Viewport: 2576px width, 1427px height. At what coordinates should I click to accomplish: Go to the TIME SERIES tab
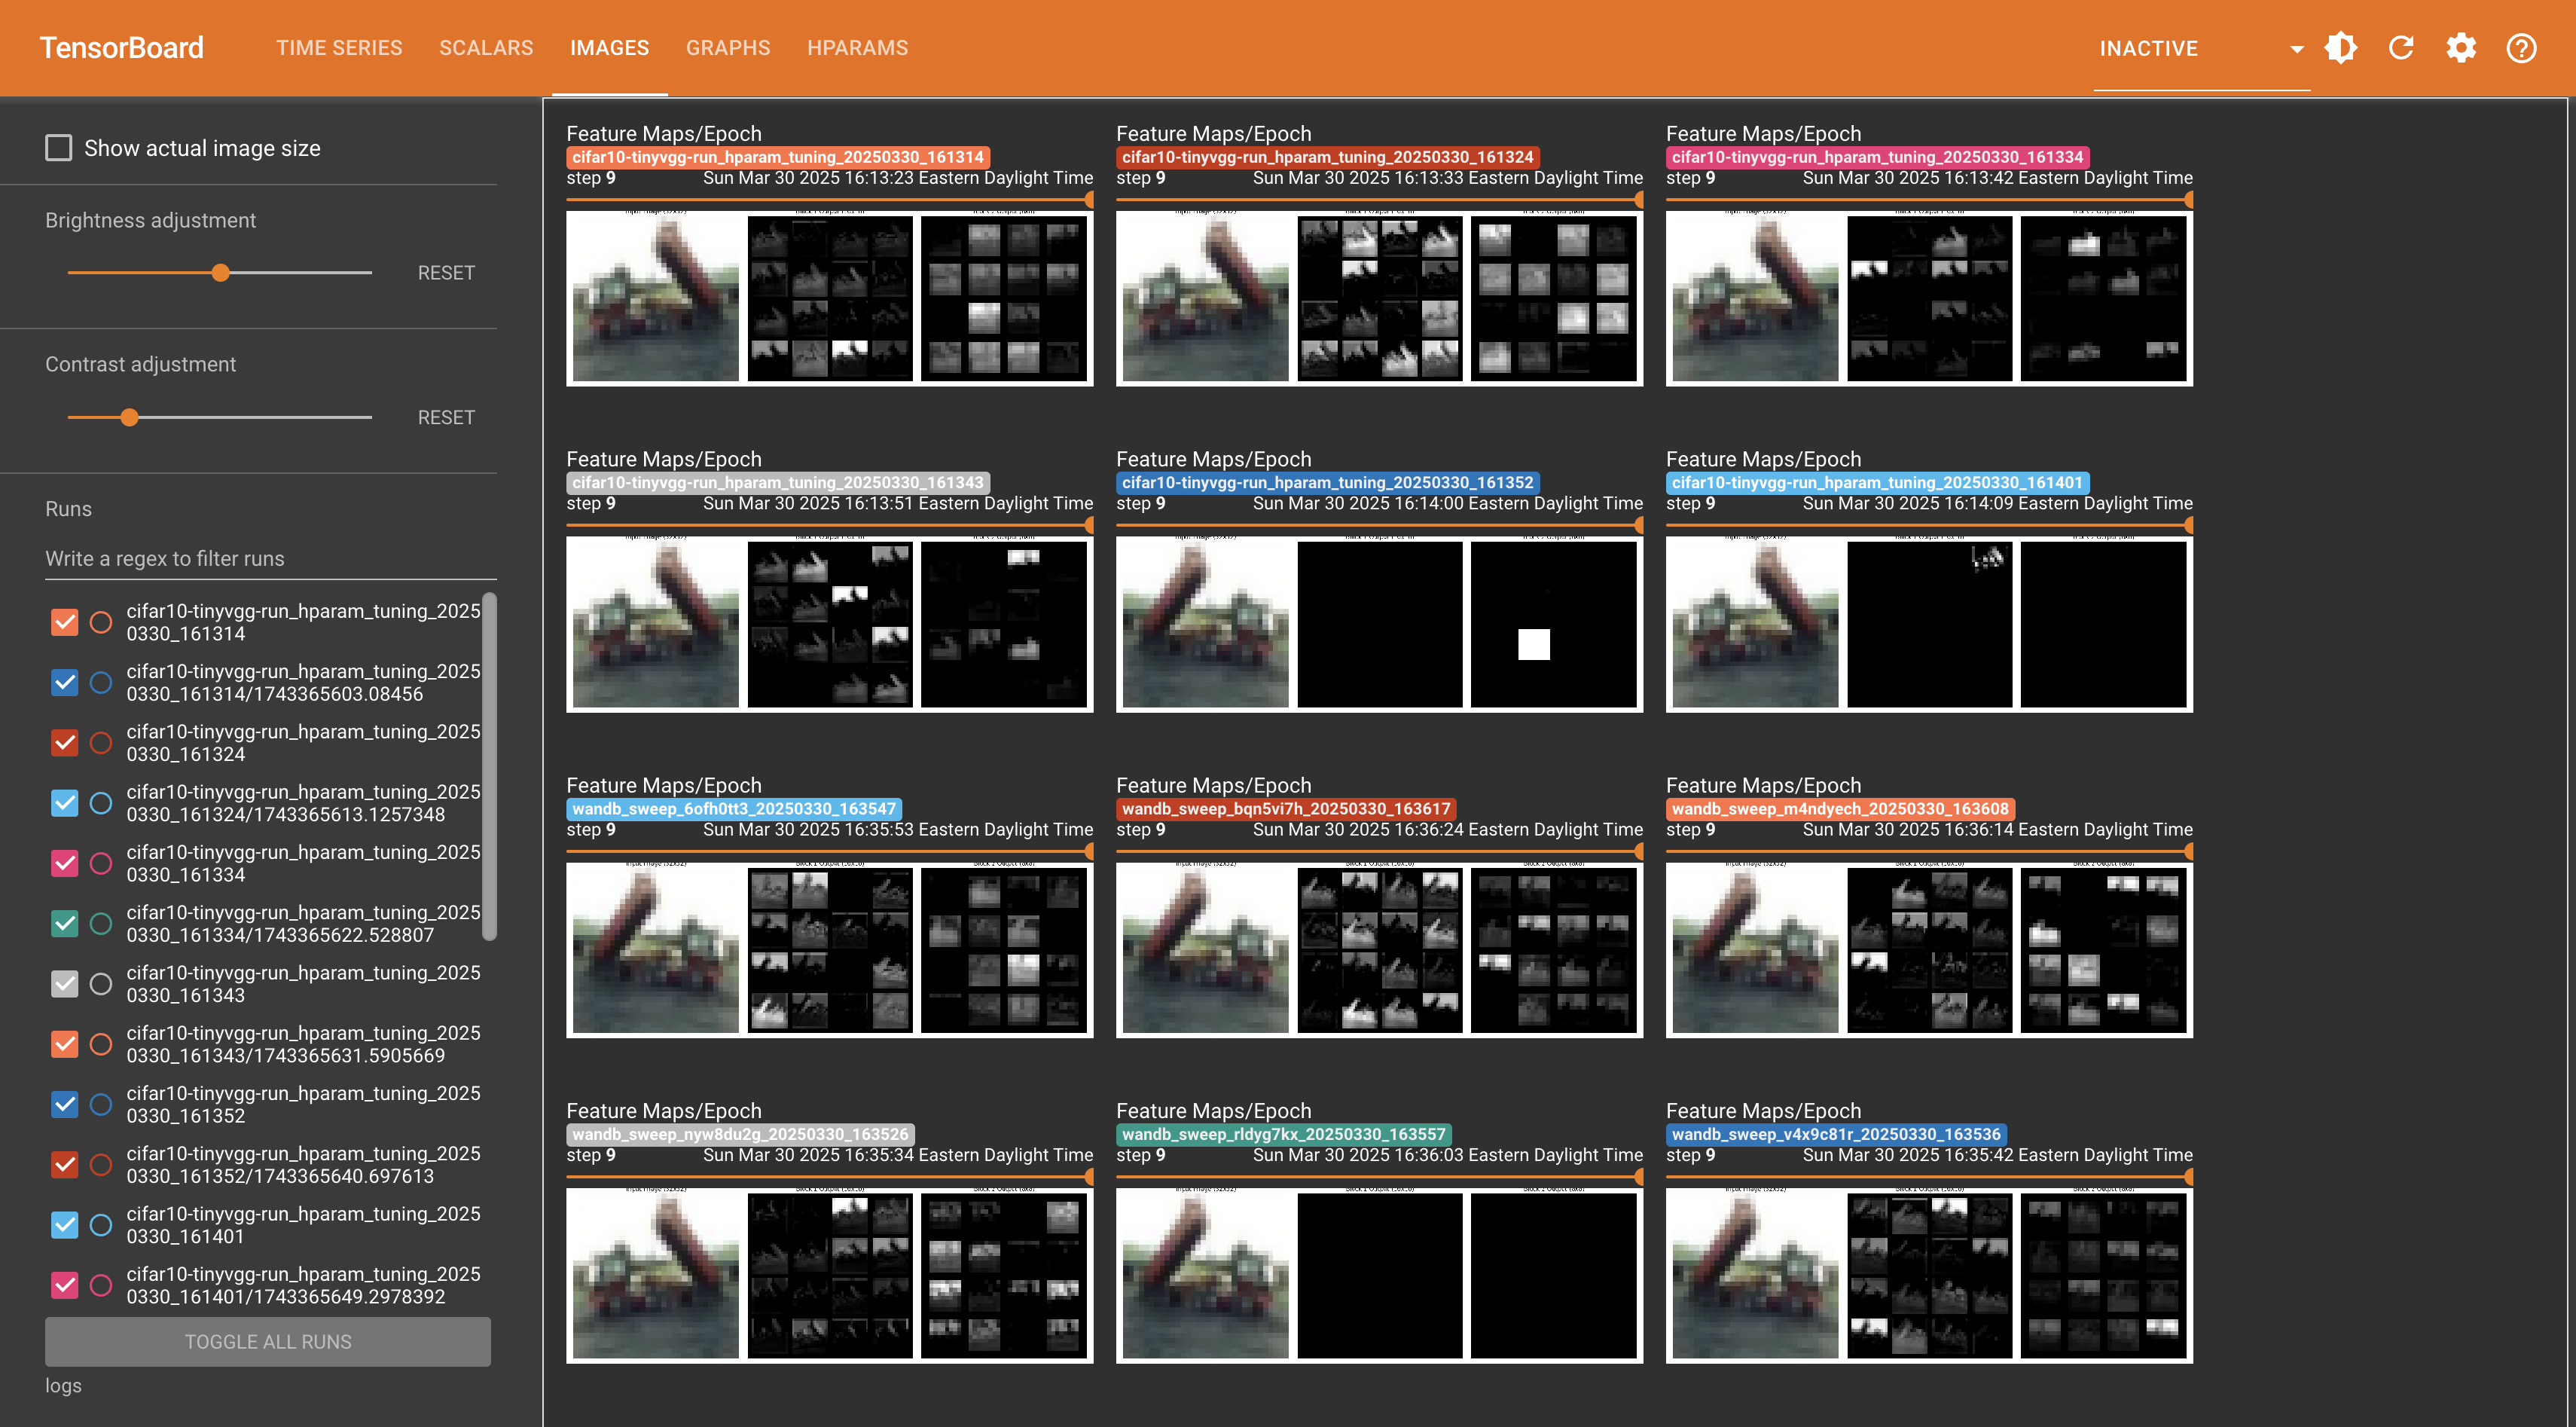click(x=339, y=48)
